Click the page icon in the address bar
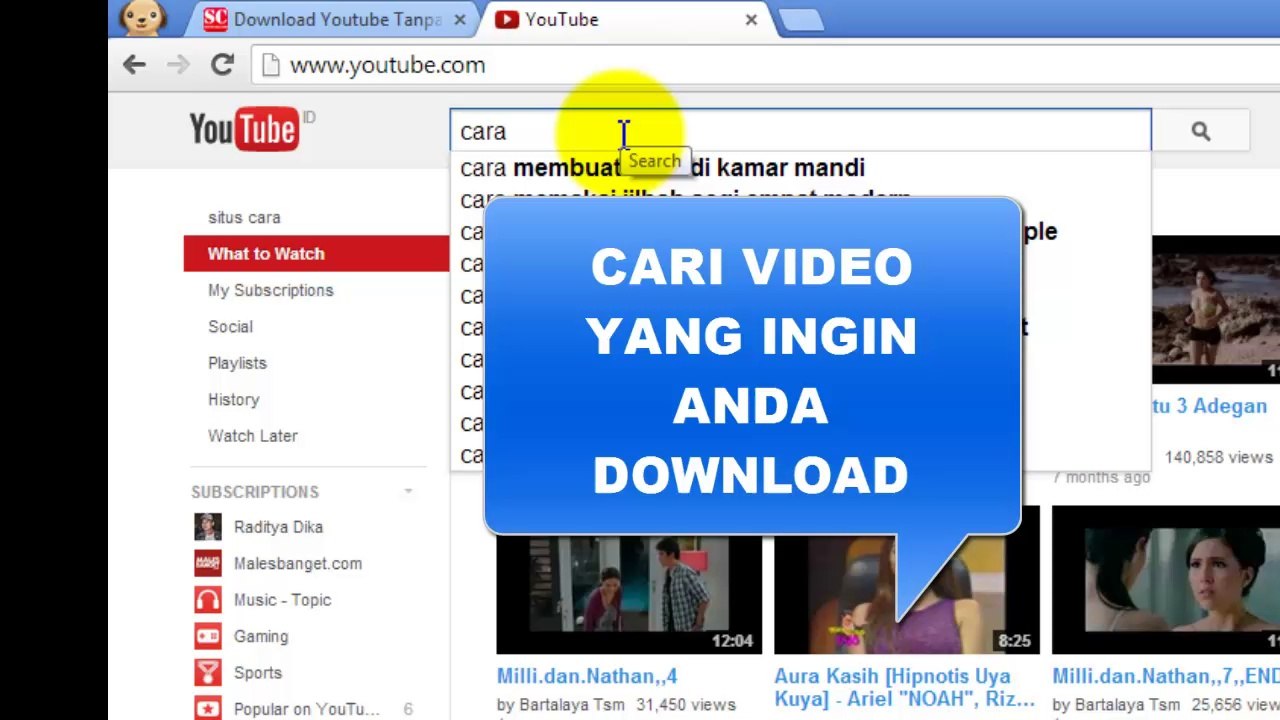 pos(269,65)
